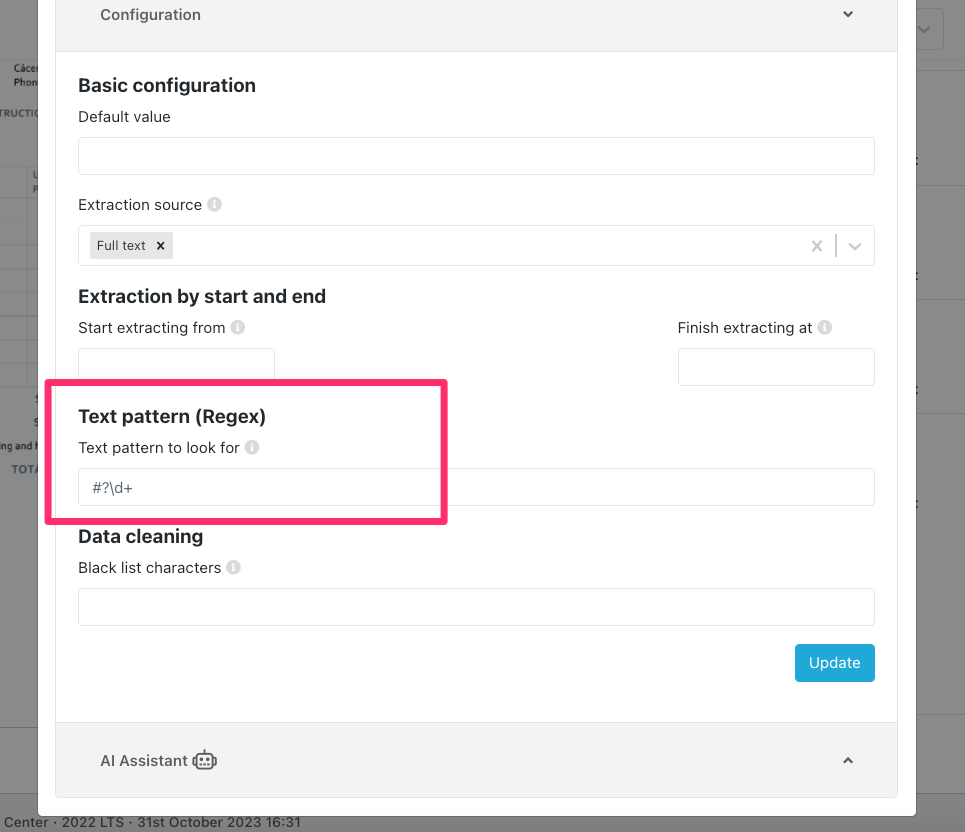The height and width of the screenshot is (832, 965).
Task: Open the Extraction source dropdown arrow
Action: click(x=855, y=246)
